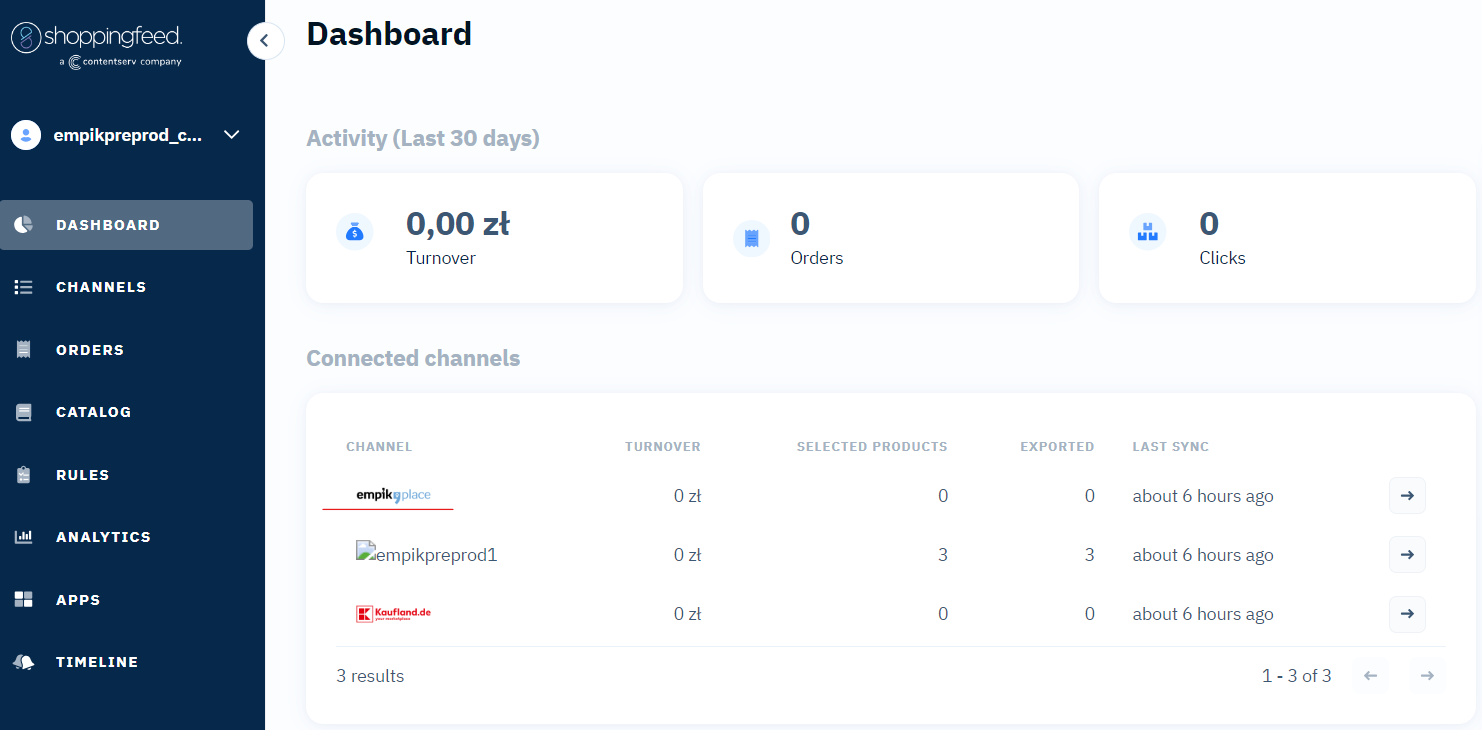Click the Timeline bell icon in sidebar

click(x=24, y=662)
